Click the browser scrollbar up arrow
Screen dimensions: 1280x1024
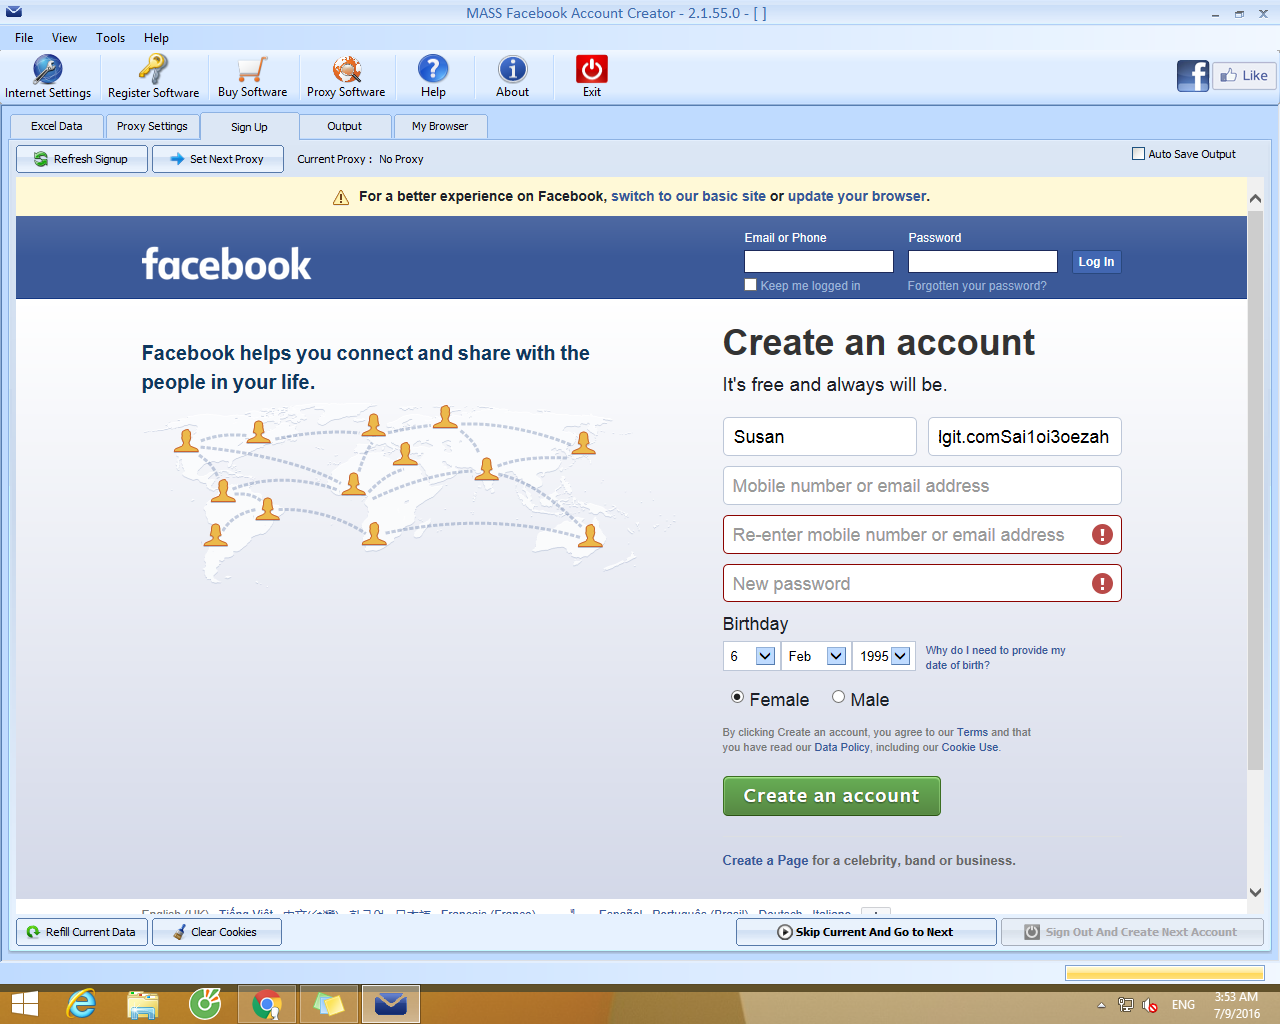[1255, 198]
